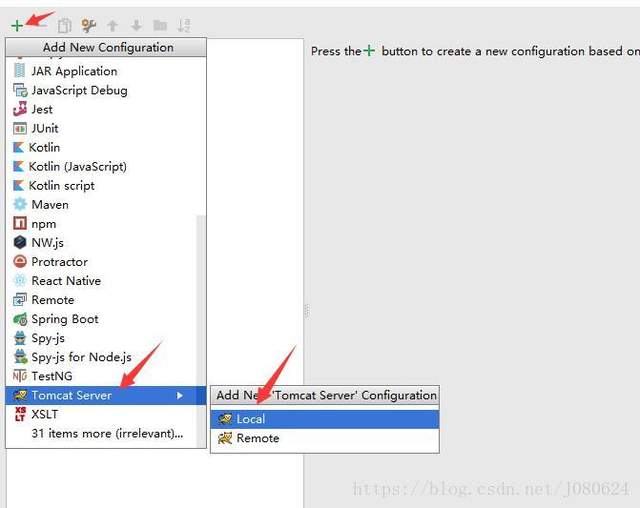Choose the Protractor entry
This screenshot has width=640, height=508.
(x=102, y=261)
